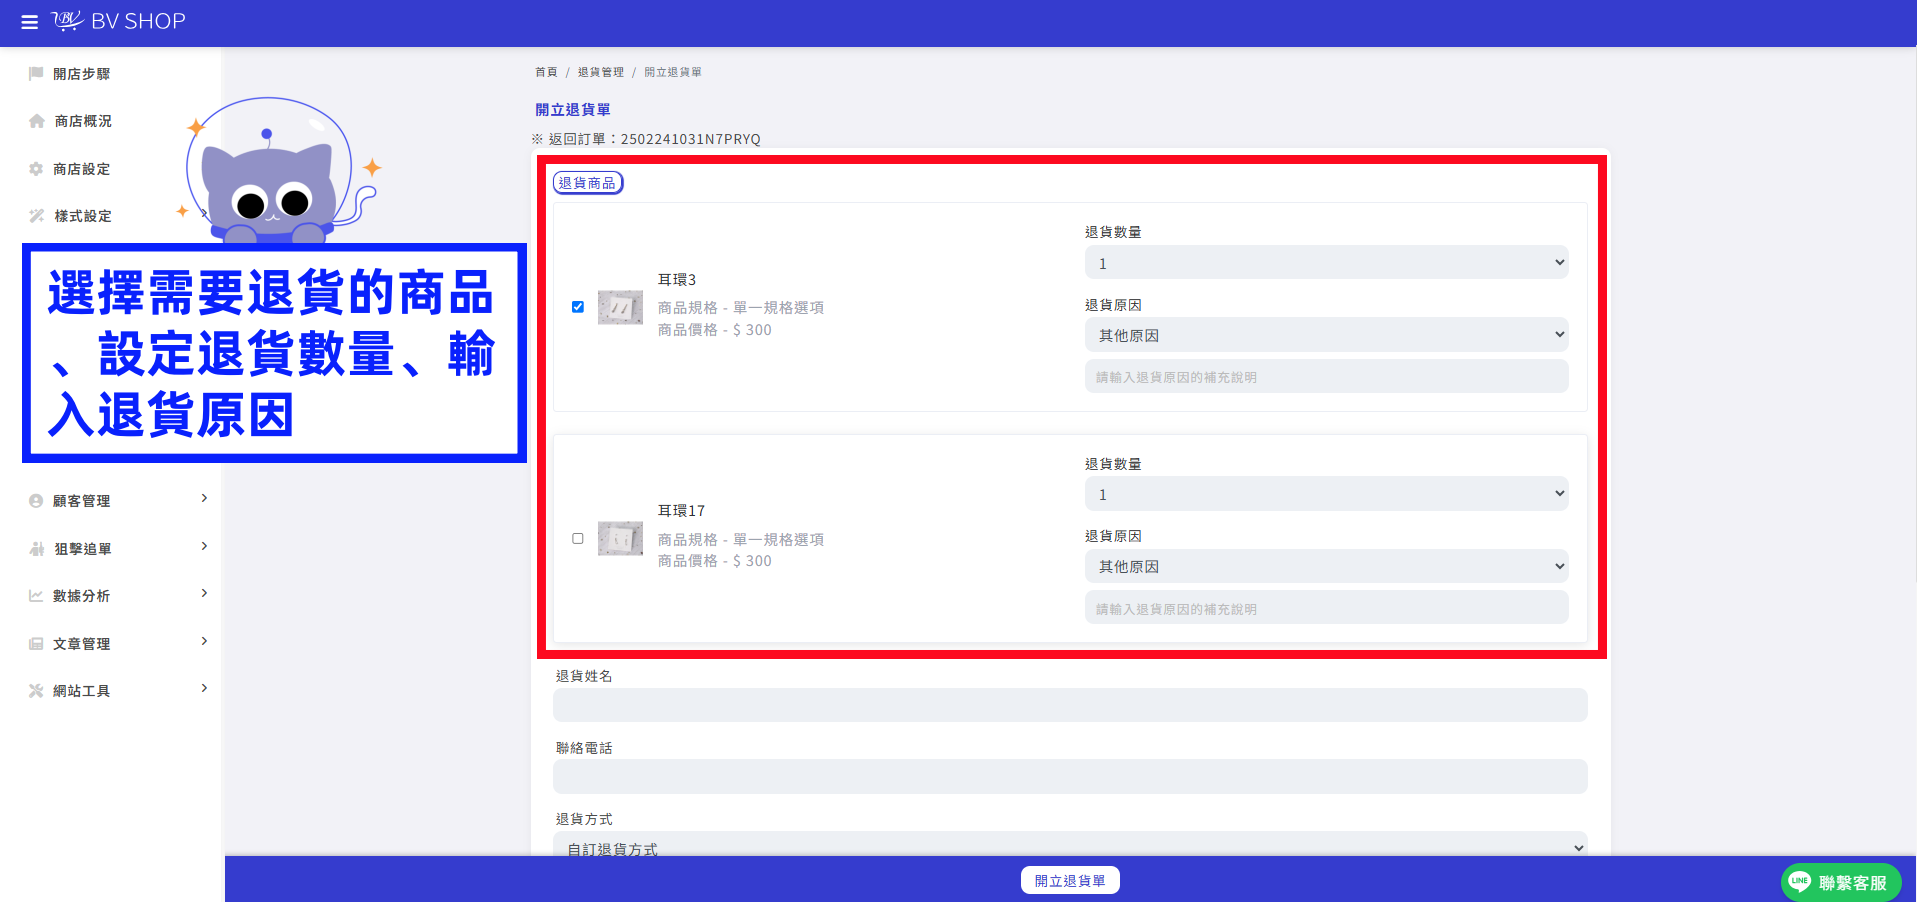Expand the 網站工具 chevron

(204, 688)
